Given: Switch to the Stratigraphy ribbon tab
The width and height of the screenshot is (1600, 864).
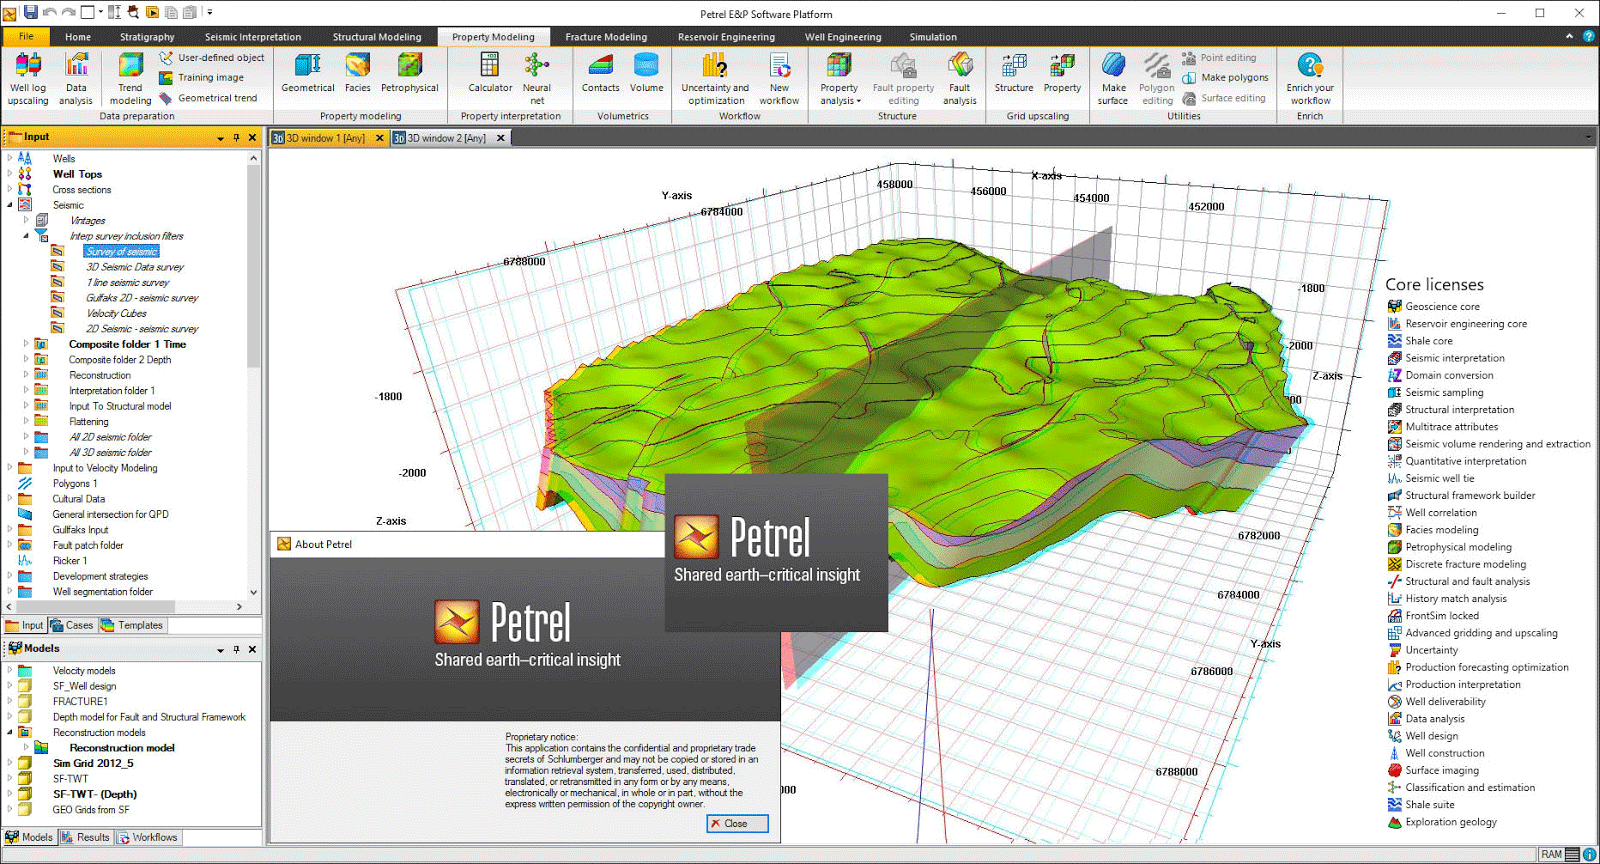Looking at the screenshot, I should (147, 37).
